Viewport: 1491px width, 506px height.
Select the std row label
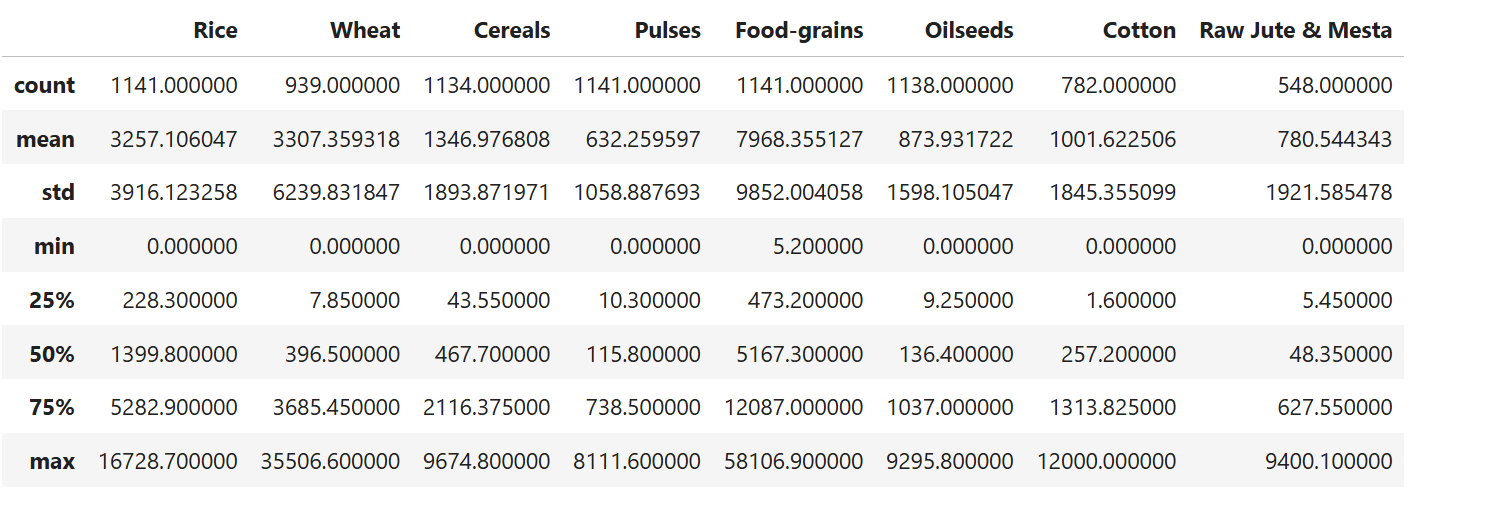(x=58, y=192)
